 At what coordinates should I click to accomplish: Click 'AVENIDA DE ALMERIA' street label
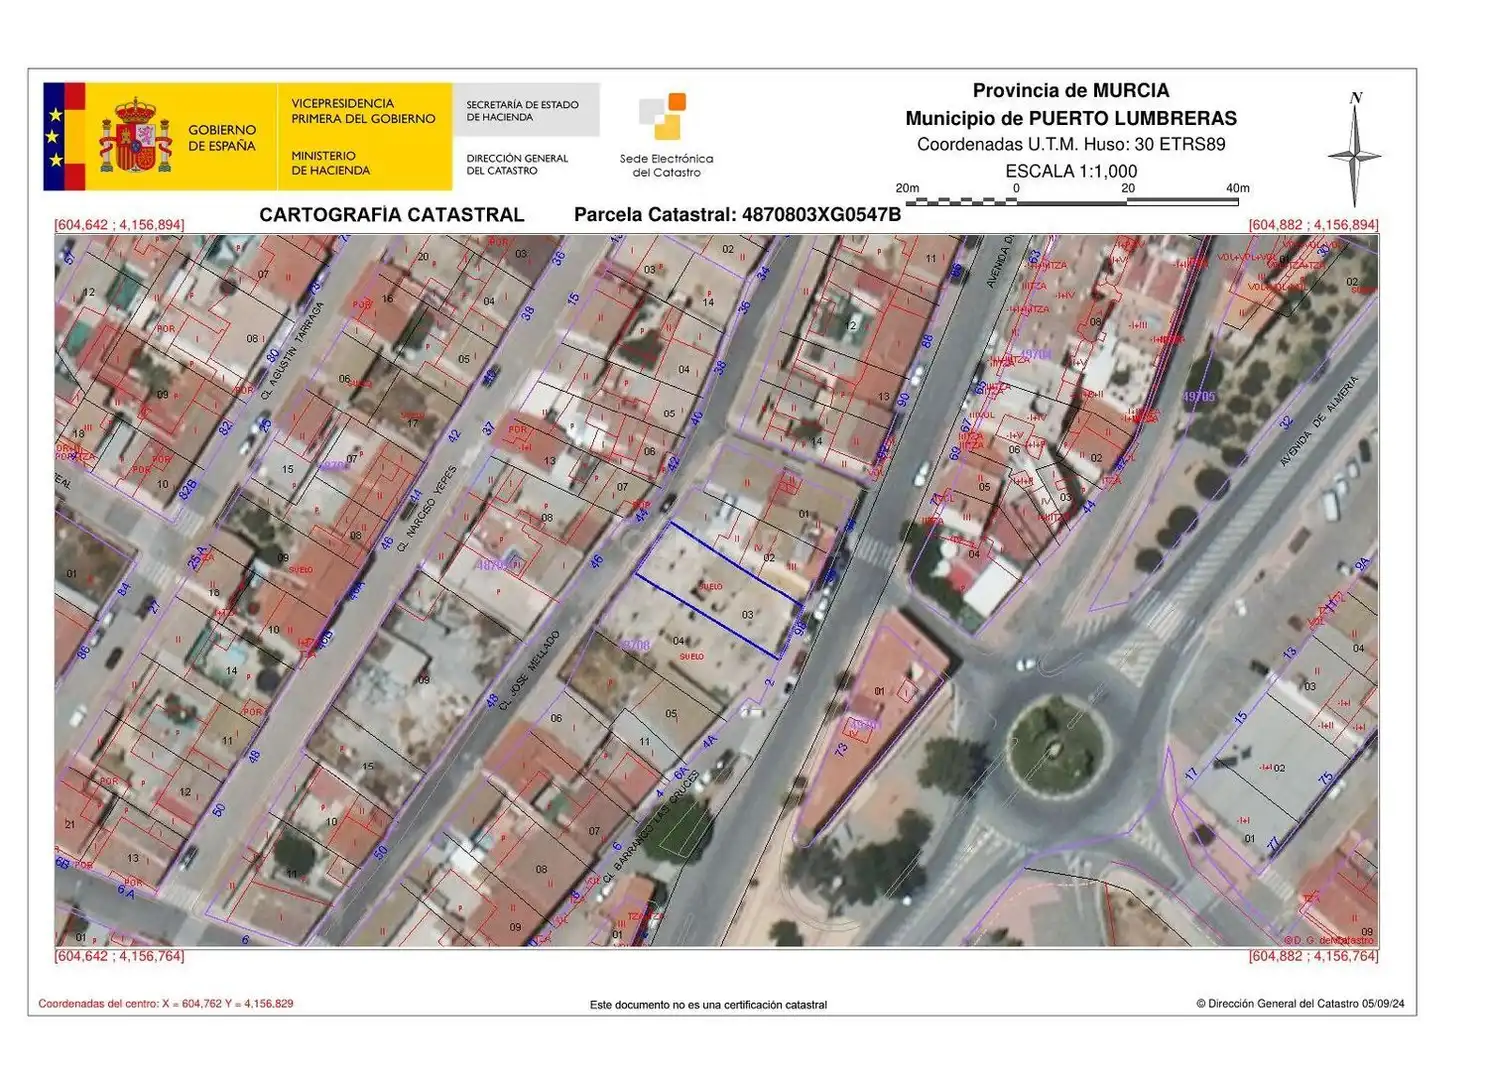pos(1320,420)
